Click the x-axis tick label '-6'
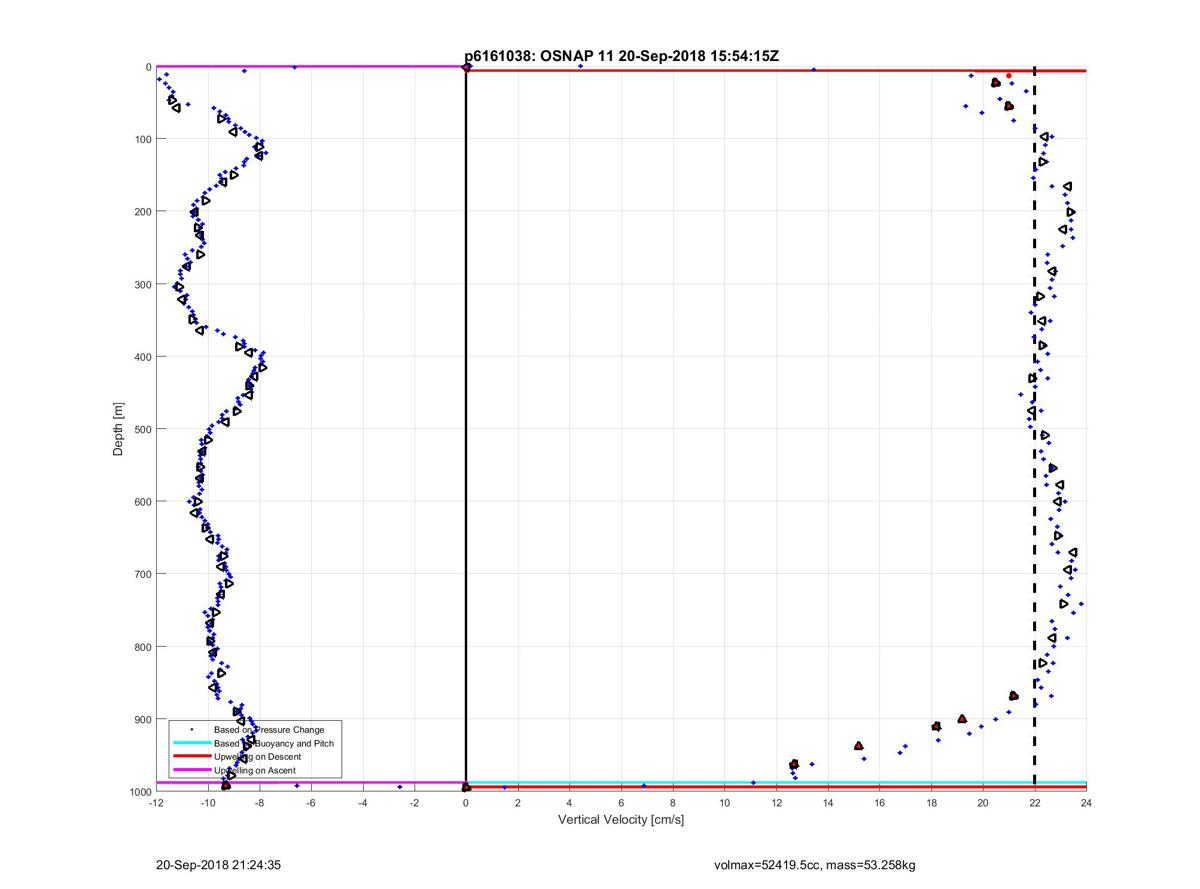 pyautogui.click(x=311, y=802)
